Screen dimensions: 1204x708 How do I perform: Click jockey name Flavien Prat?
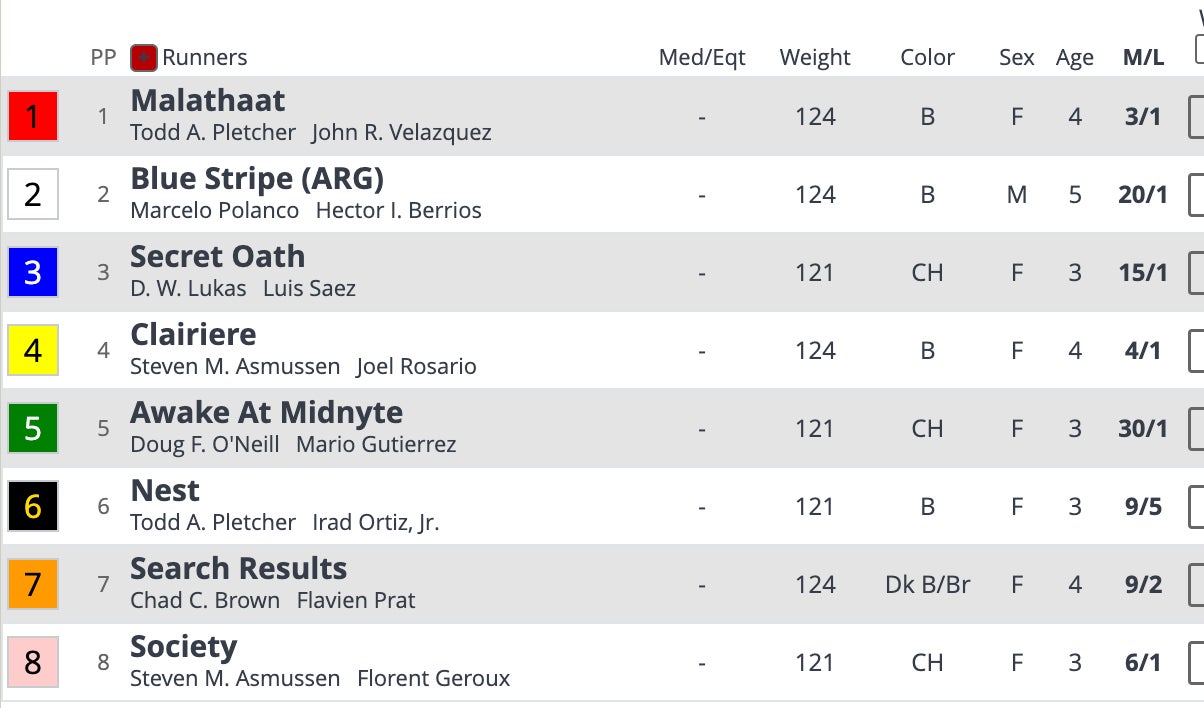coord(356,601)
